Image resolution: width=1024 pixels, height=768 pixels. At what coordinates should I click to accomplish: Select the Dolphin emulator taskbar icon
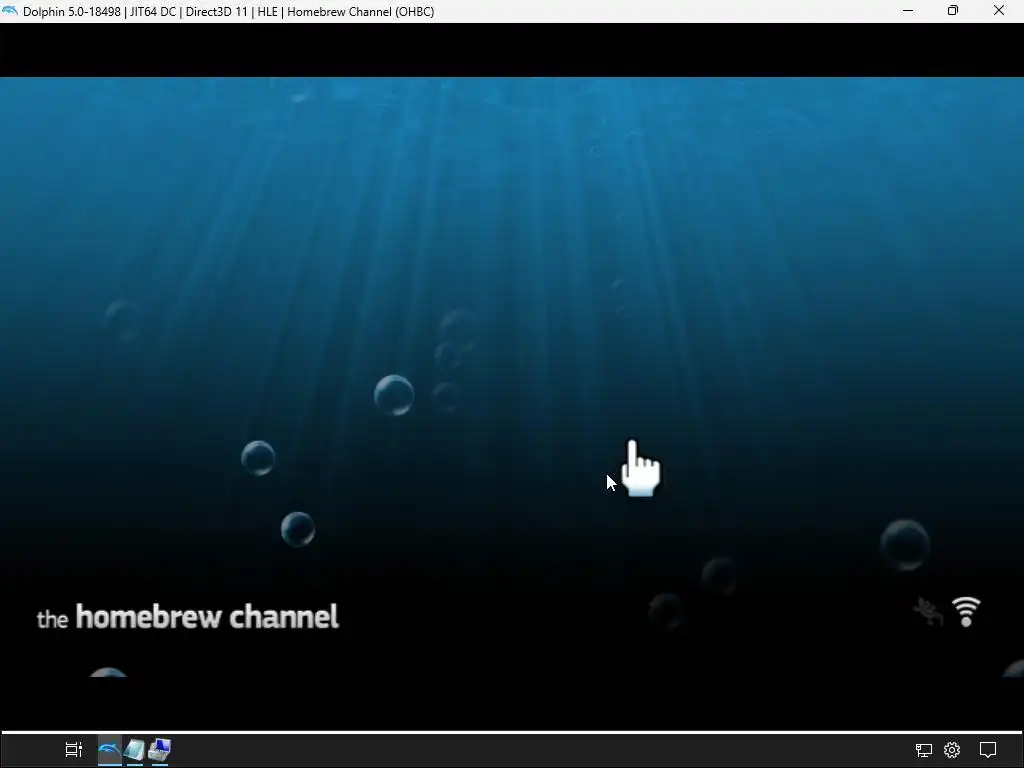pyautogui.click(x=110, y=750)
